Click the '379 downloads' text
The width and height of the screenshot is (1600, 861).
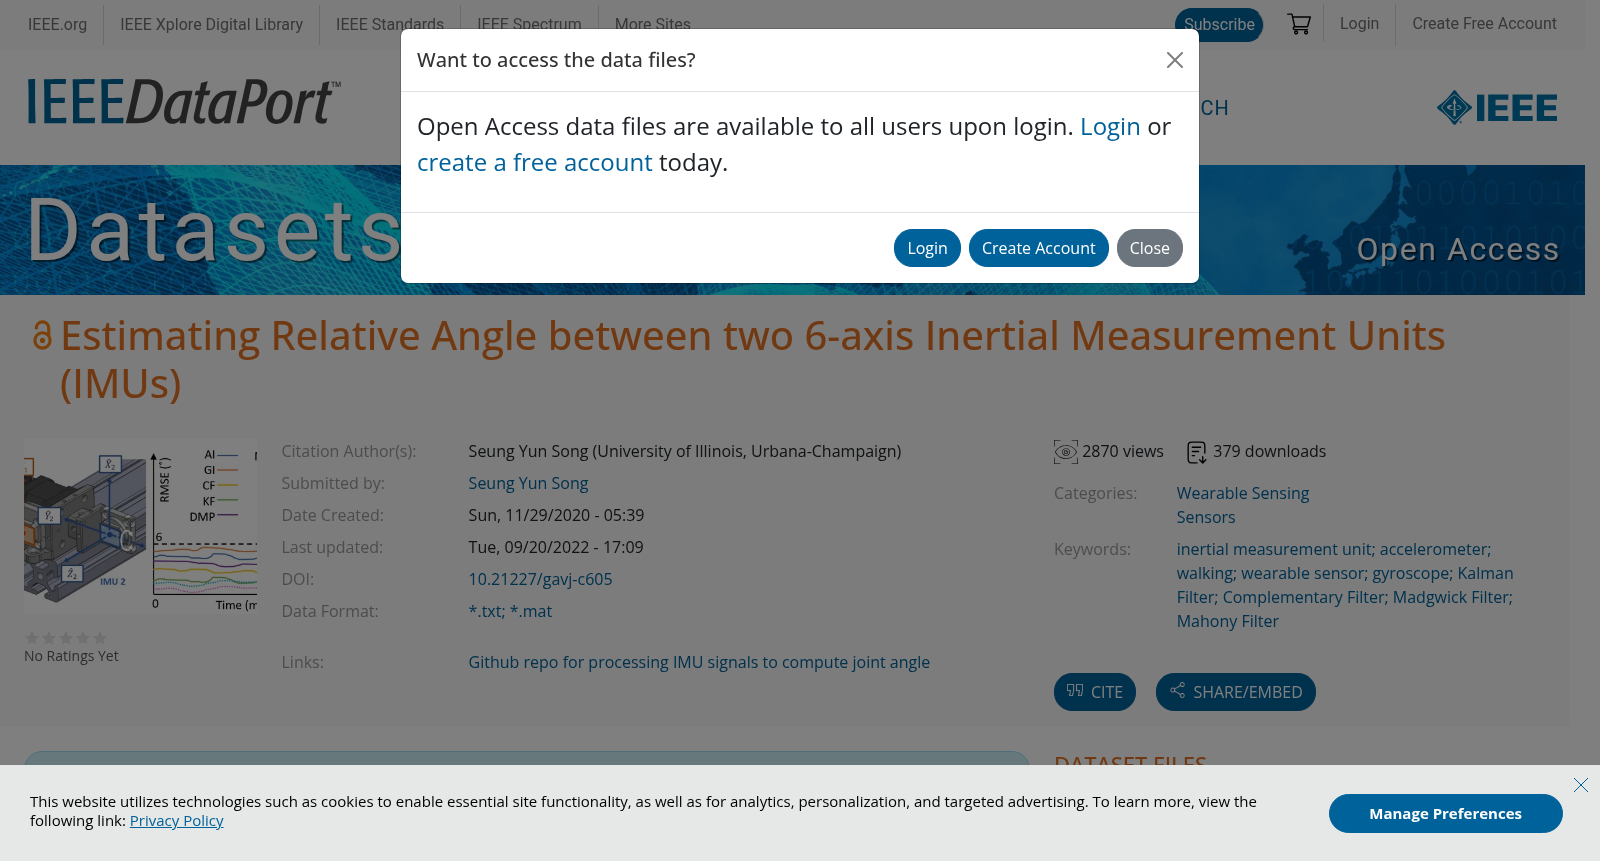[1270, 451]
